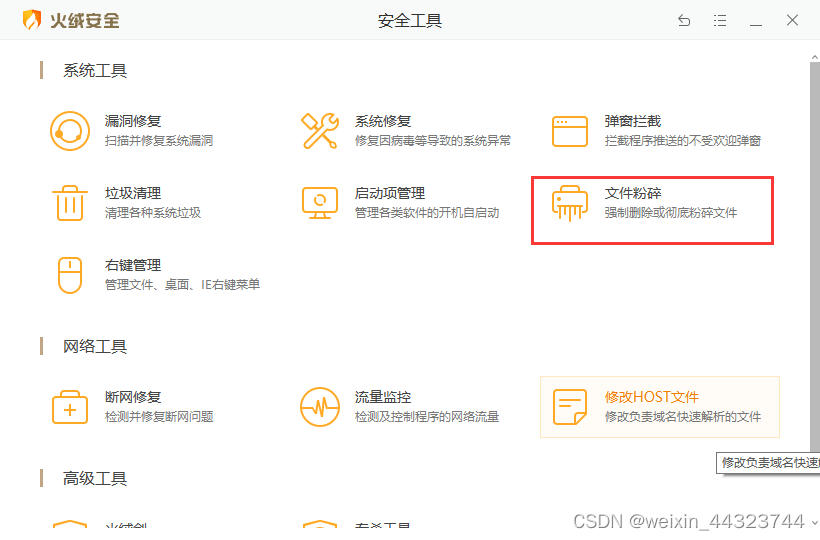Click the 系统工具 section heading

point(95,71)
